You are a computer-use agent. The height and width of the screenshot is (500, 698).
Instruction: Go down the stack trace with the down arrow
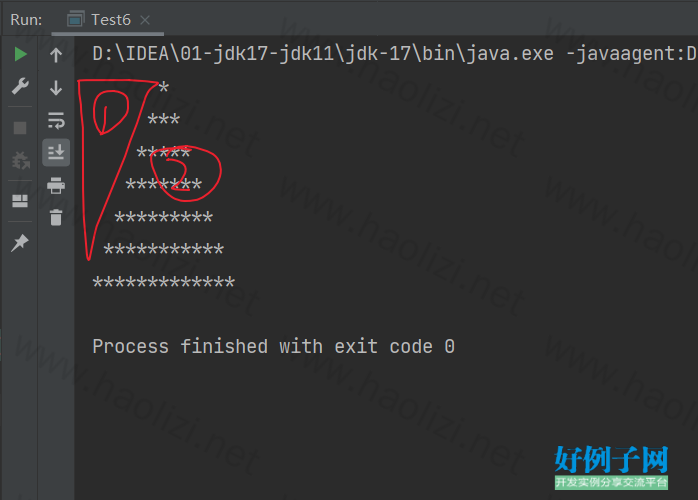(56, 88)
